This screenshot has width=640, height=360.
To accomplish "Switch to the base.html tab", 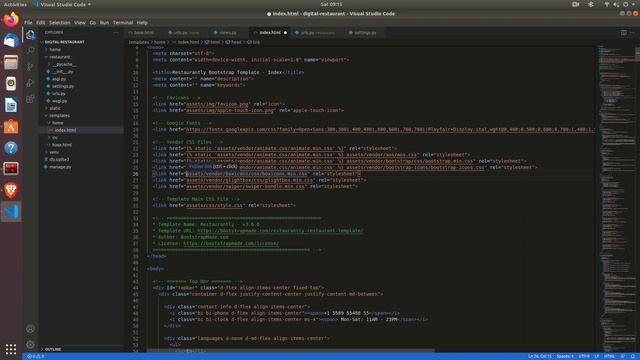I will (x=144, y=33).
